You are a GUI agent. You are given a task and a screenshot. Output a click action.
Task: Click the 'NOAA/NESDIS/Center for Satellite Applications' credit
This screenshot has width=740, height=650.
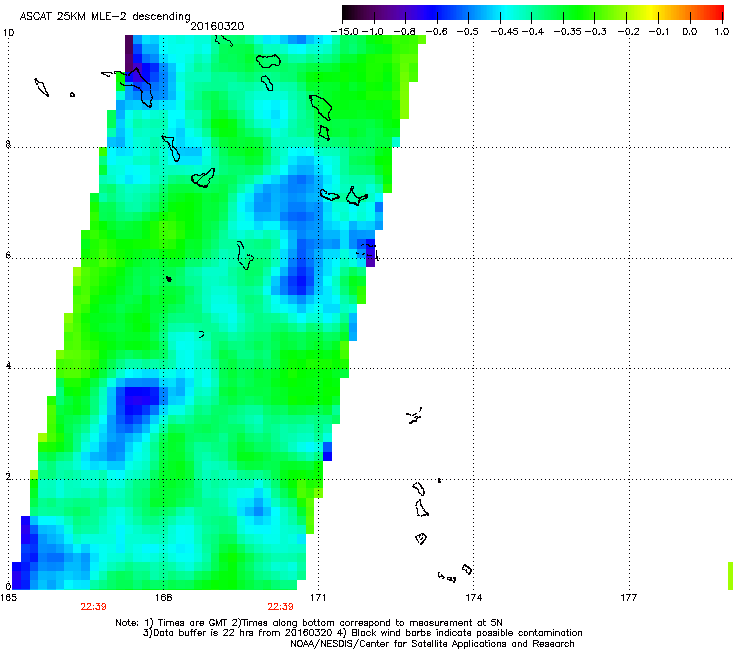[x=432, y=644]
